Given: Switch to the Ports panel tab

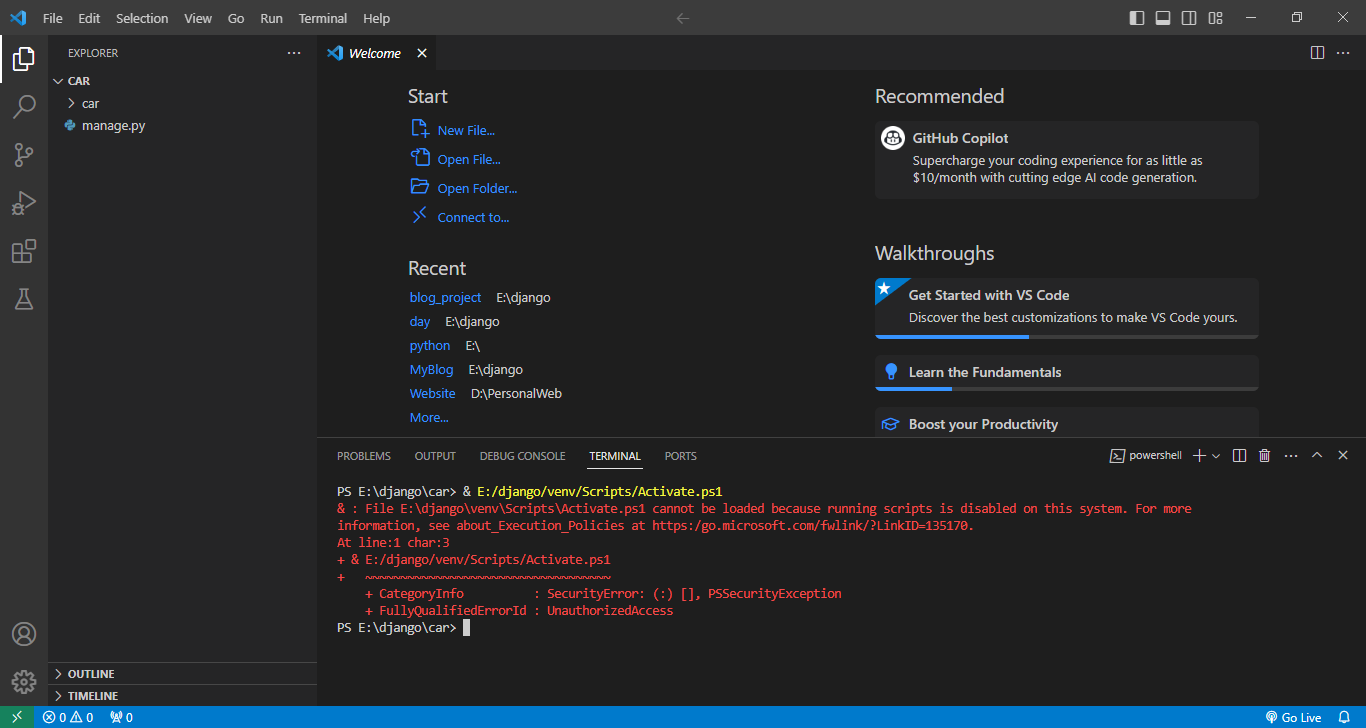Looking at the screenshot, I should [x=681, y=456].
